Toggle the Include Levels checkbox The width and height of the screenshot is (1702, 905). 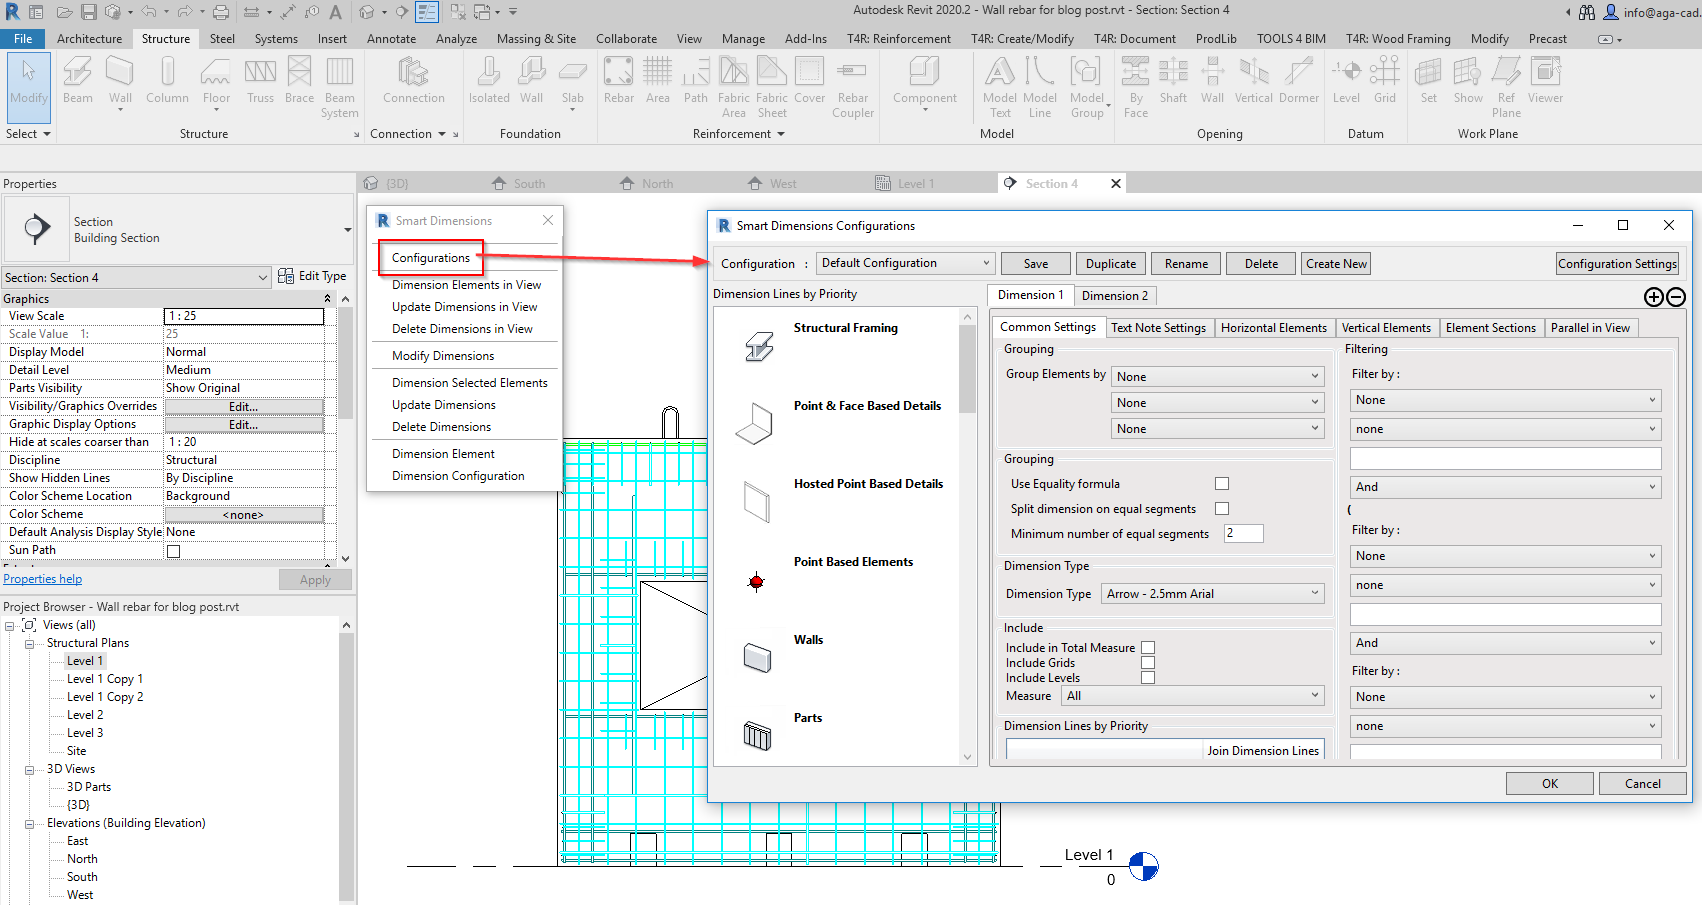click(x=1148, y=678)
